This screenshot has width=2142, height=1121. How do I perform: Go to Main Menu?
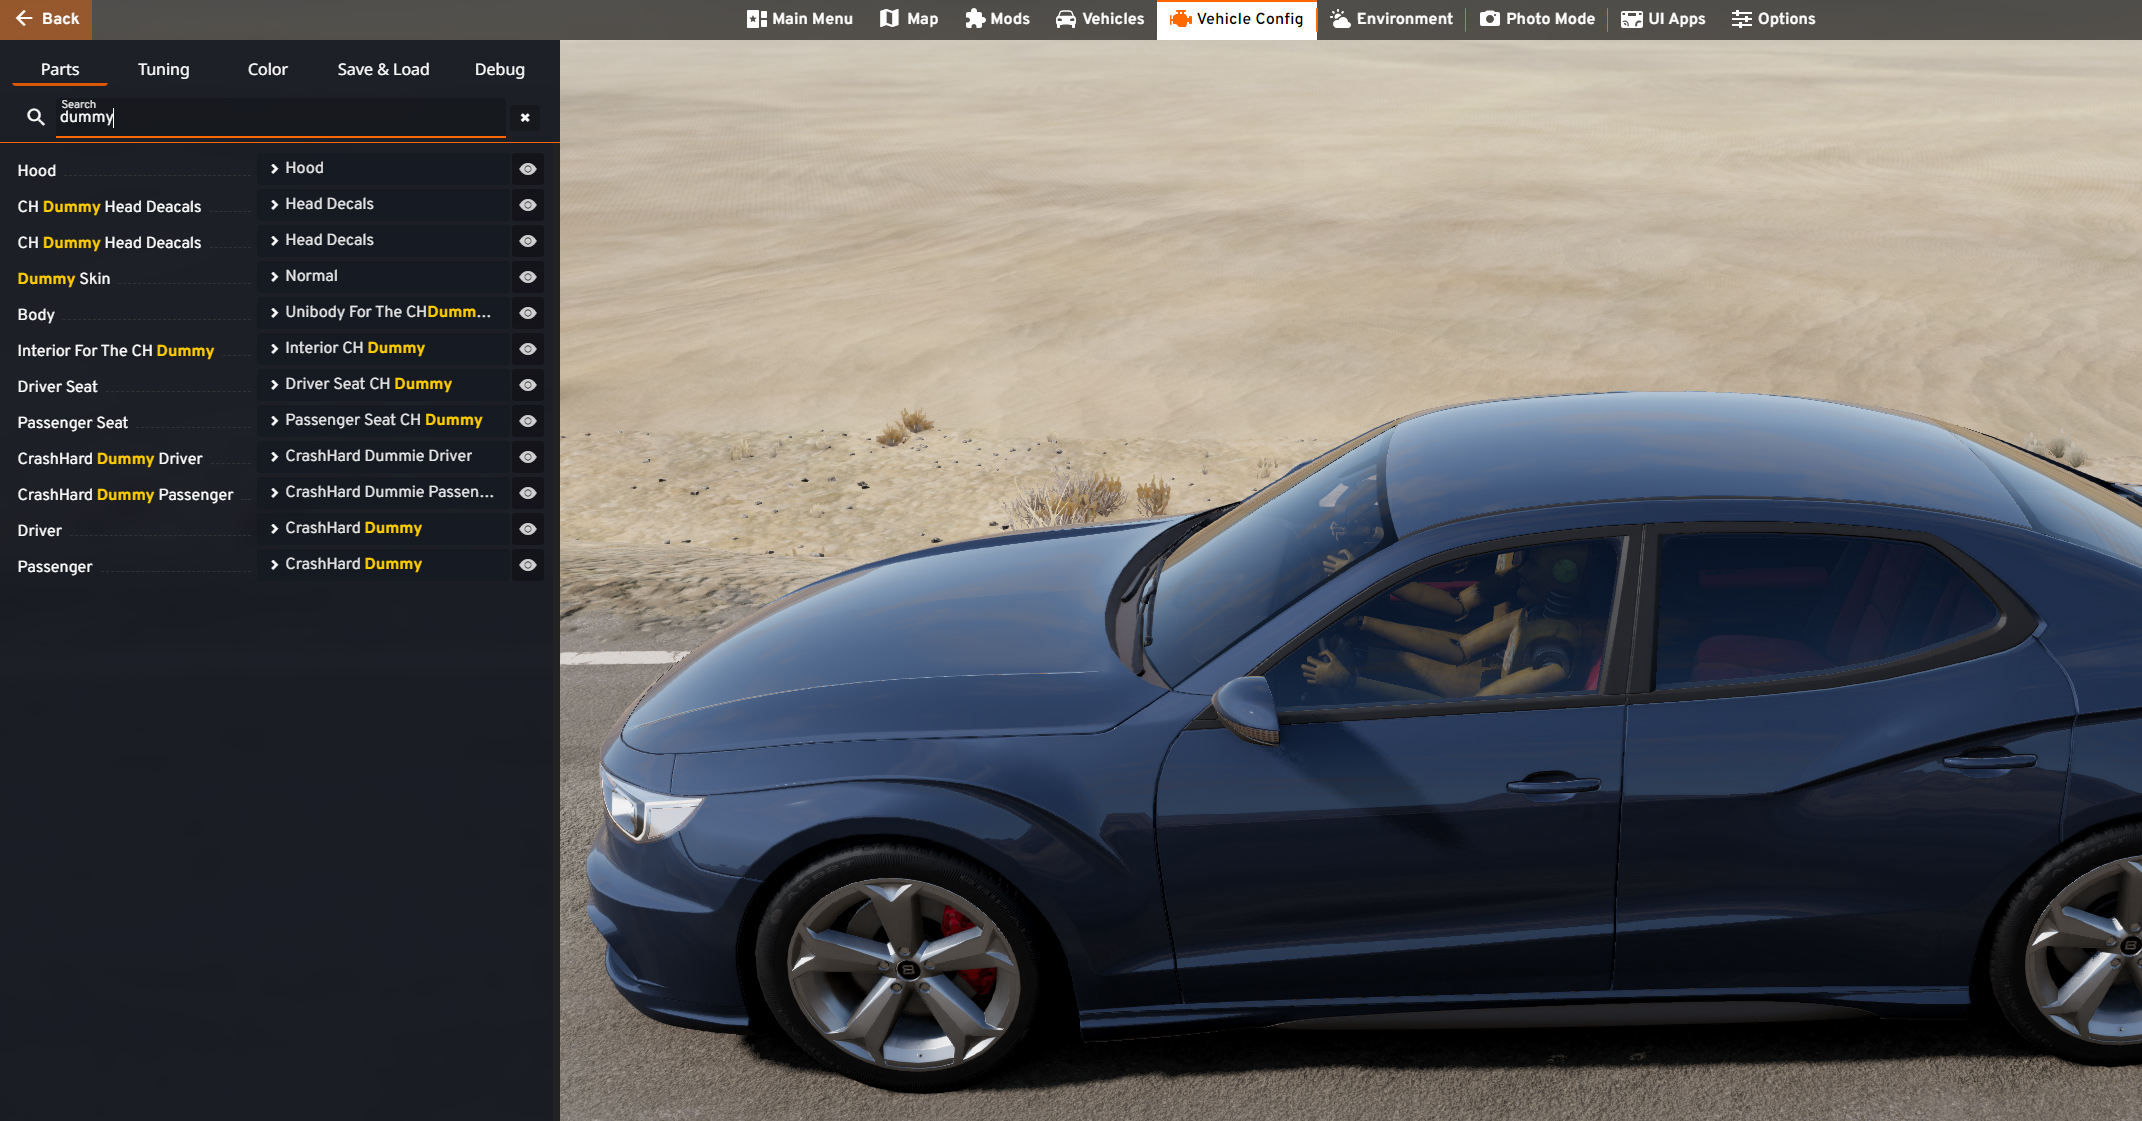coord(799,19)
